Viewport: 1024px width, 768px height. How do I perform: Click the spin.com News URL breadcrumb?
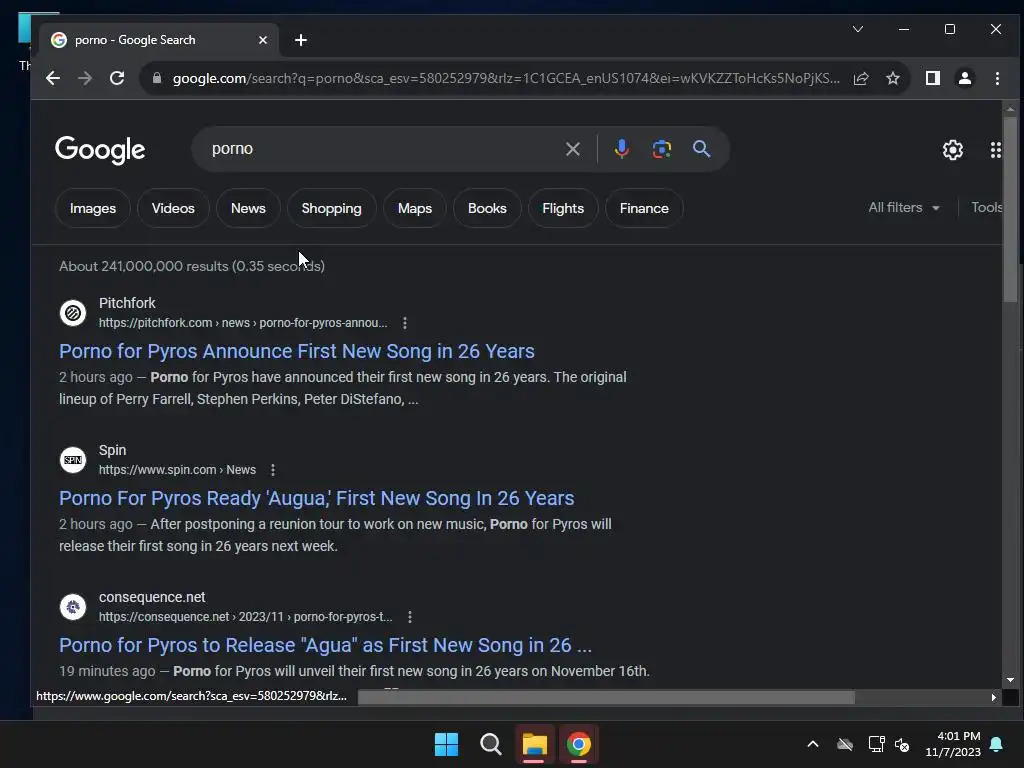coord(177,470)
